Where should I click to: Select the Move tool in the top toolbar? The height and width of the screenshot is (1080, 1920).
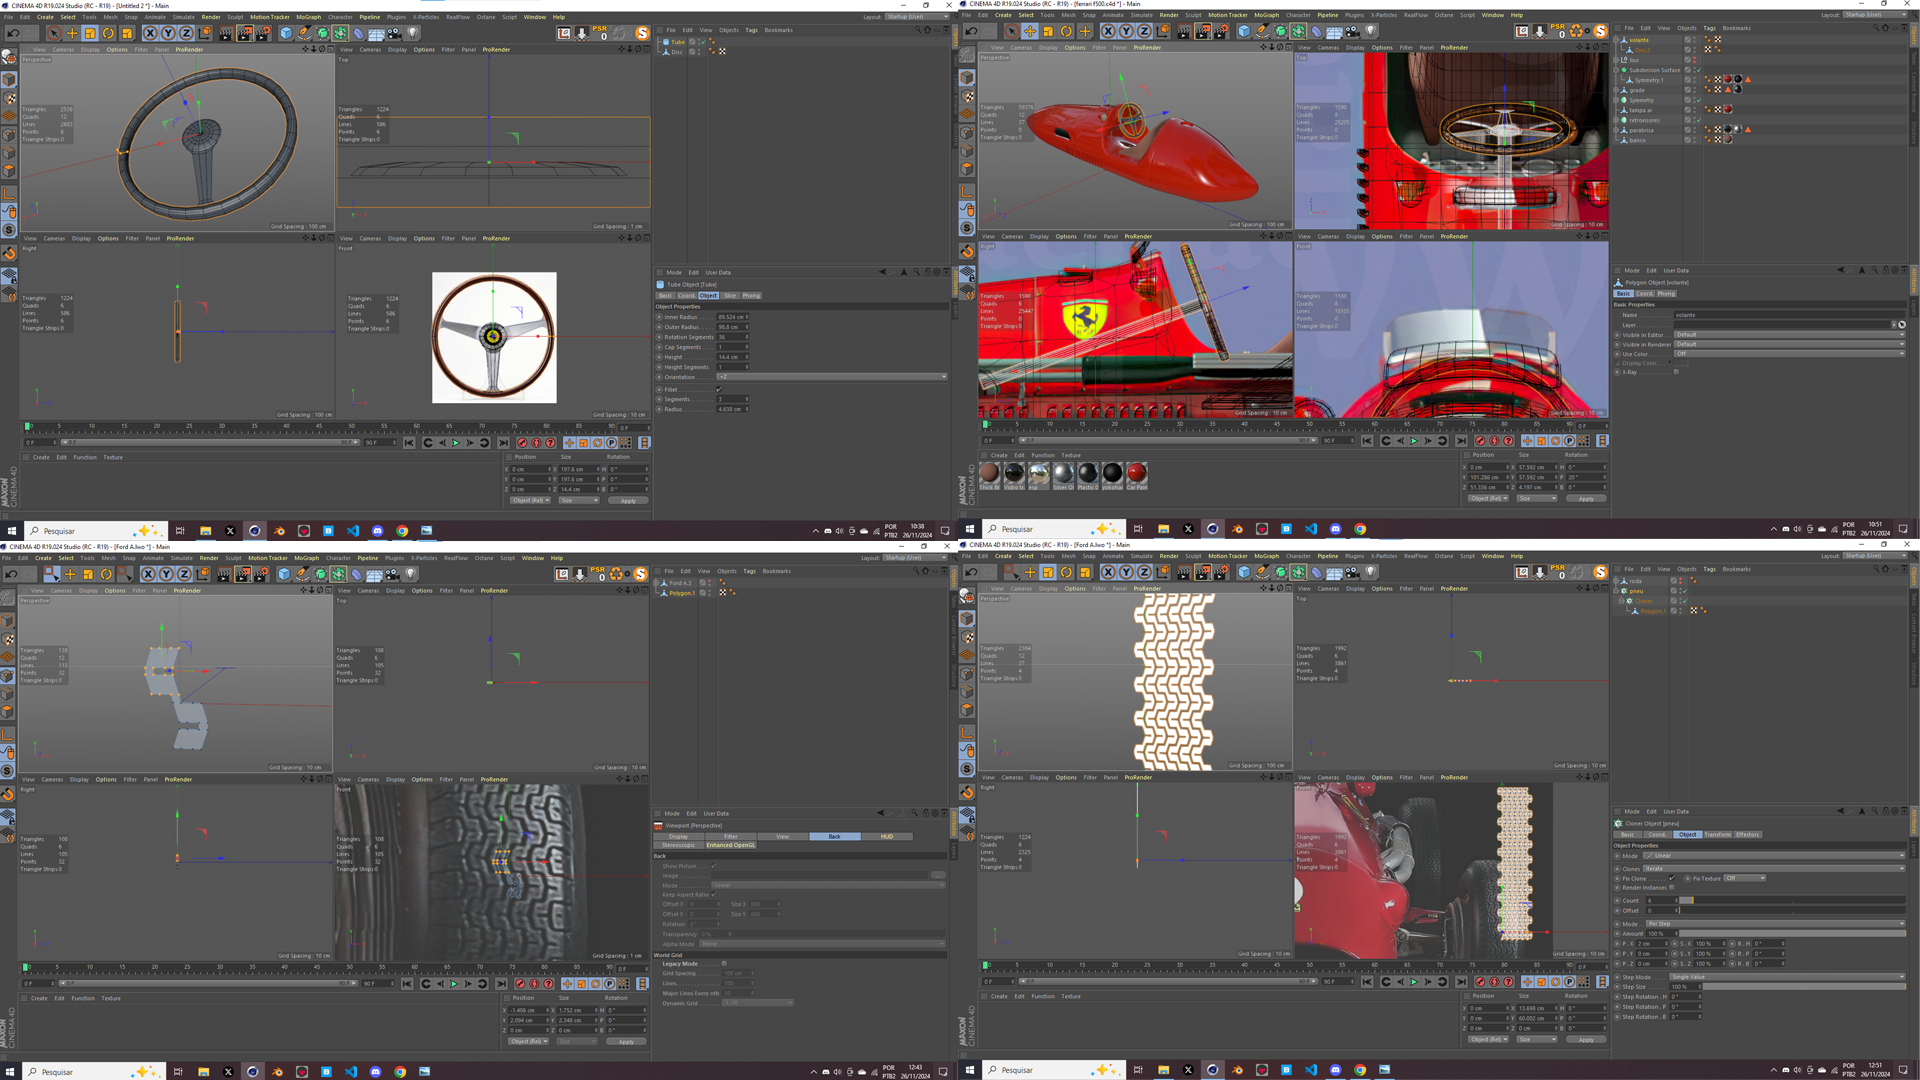pos(72,33)
